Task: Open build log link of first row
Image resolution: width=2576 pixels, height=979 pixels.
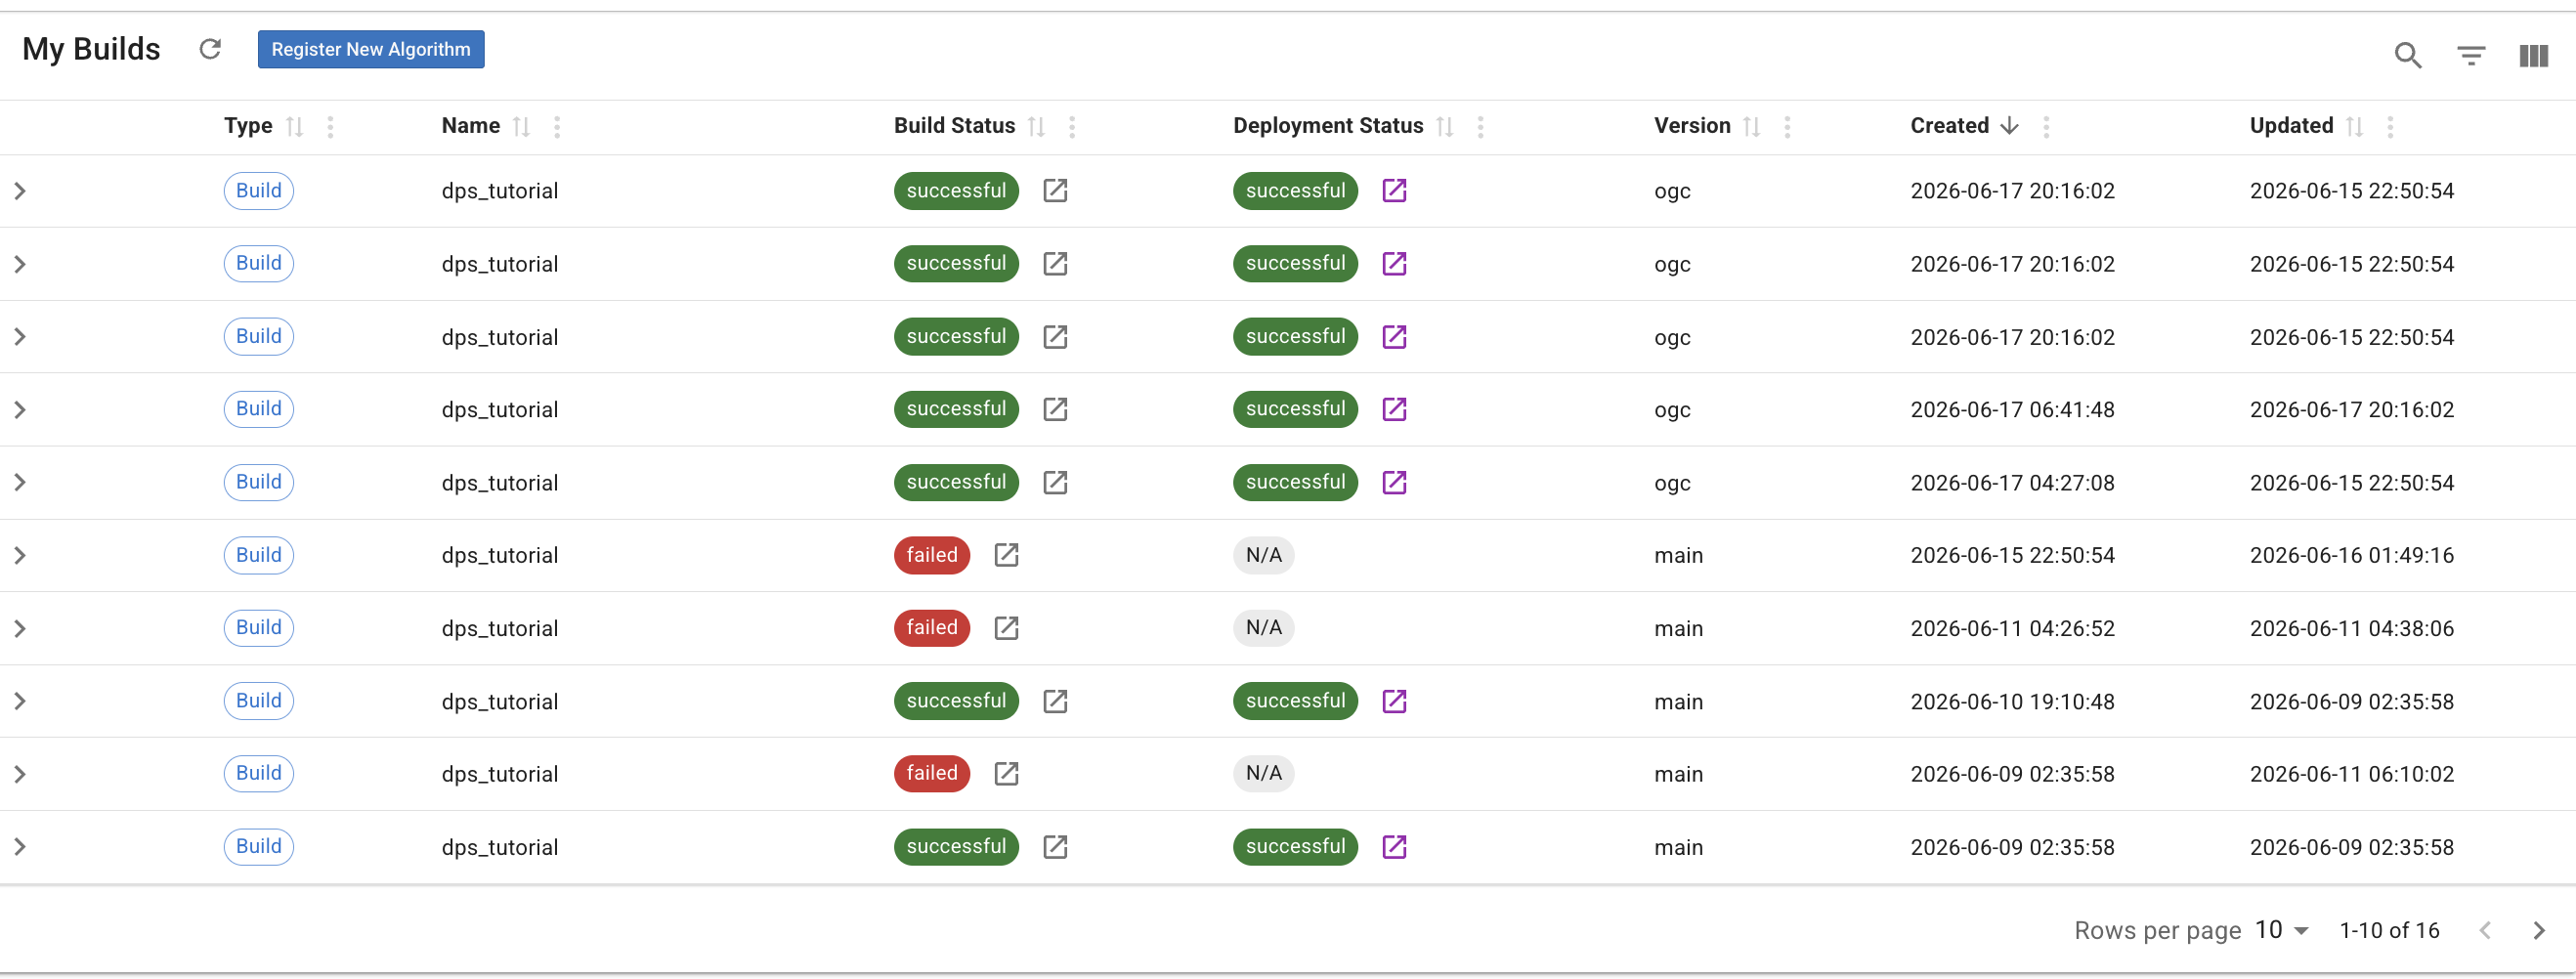Action: [x=1055, y=190]
